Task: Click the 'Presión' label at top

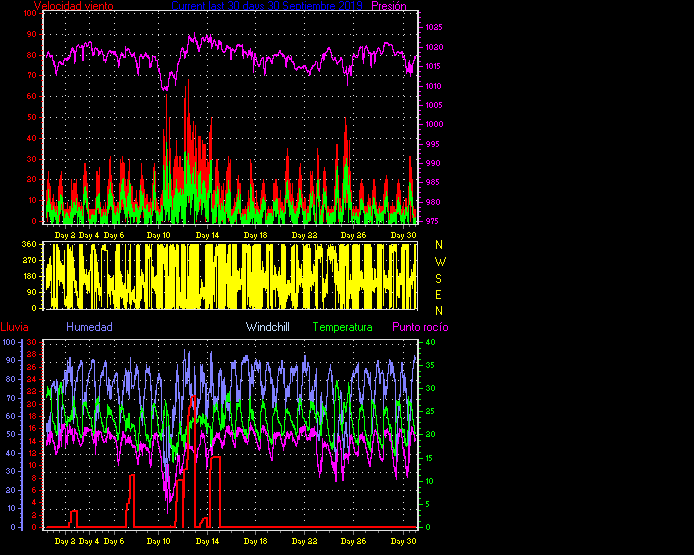Action: (x=389, y=6)
